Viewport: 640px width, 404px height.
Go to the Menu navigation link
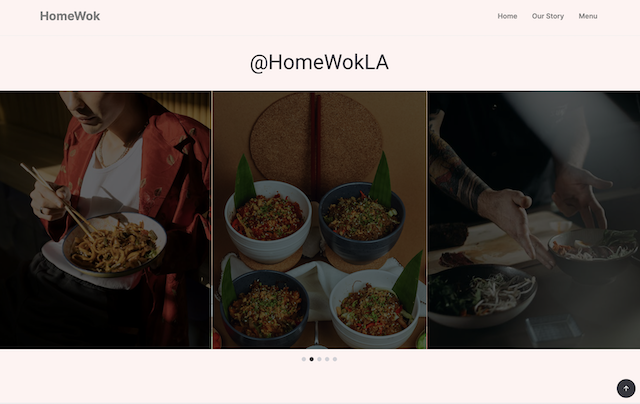(x=588, y=16)
